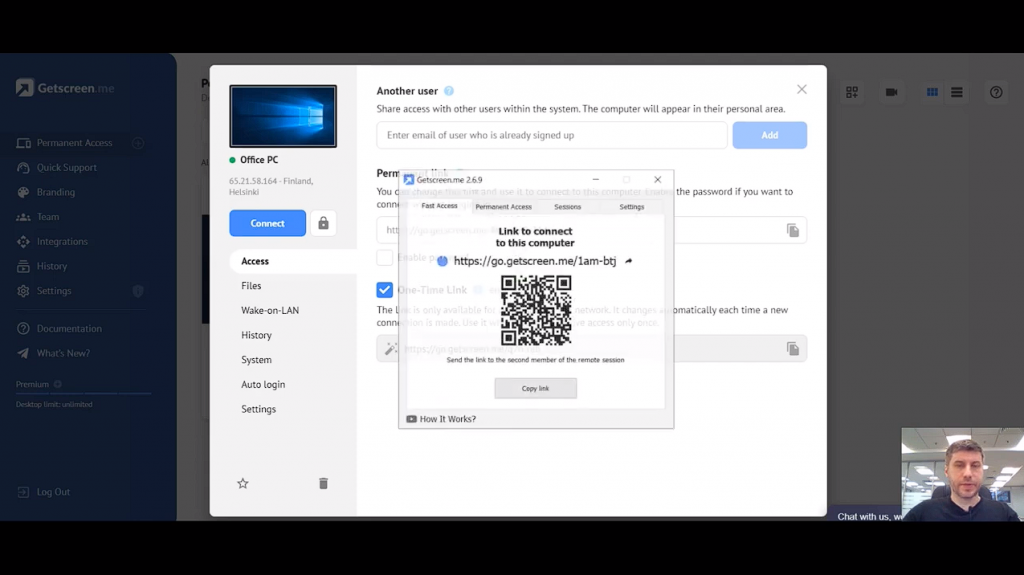
Task: Open How It Works video link
Action: coord(441,419)
